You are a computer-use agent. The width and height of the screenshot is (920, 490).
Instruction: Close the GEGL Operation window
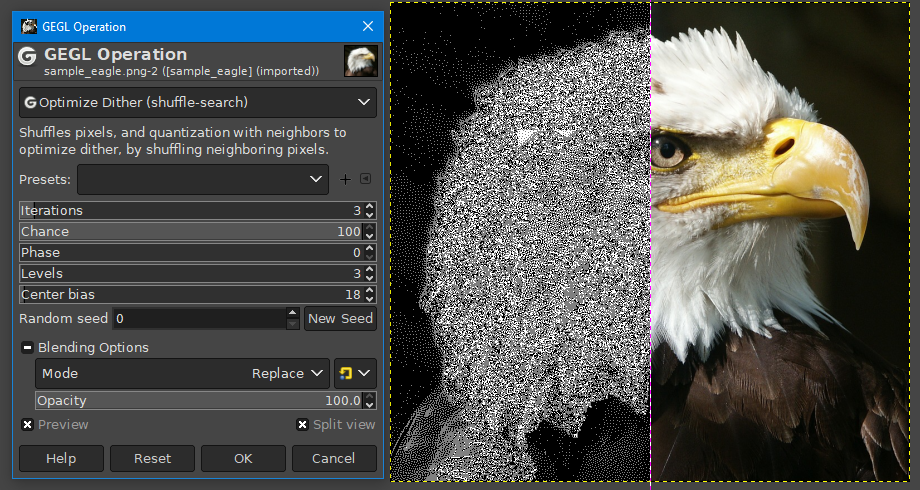tap(368, 26)
